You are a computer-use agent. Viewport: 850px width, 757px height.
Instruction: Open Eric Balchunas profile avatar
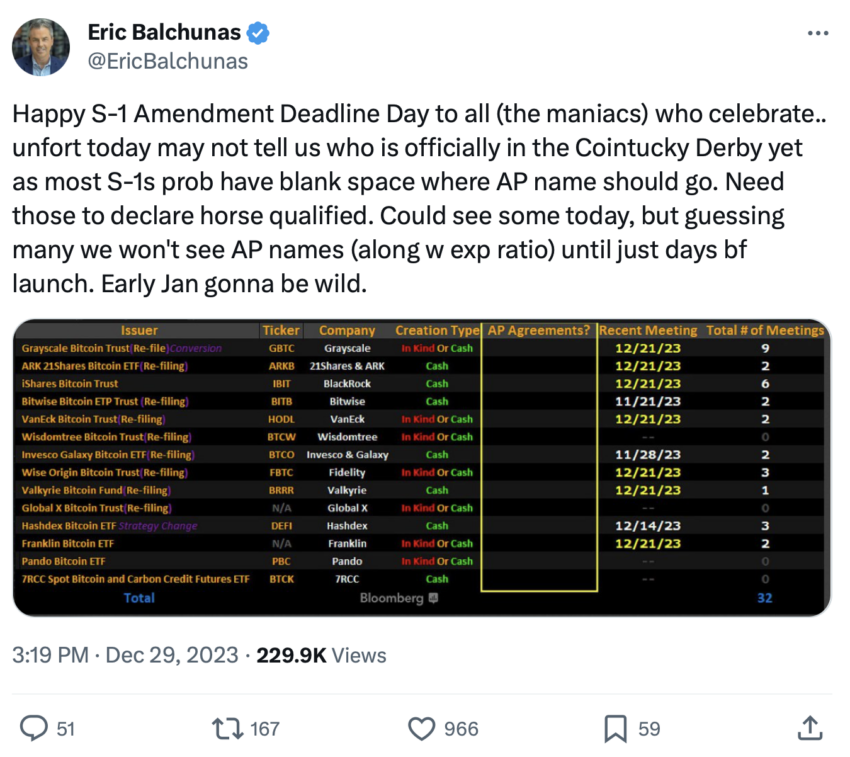tap(41, 47)
